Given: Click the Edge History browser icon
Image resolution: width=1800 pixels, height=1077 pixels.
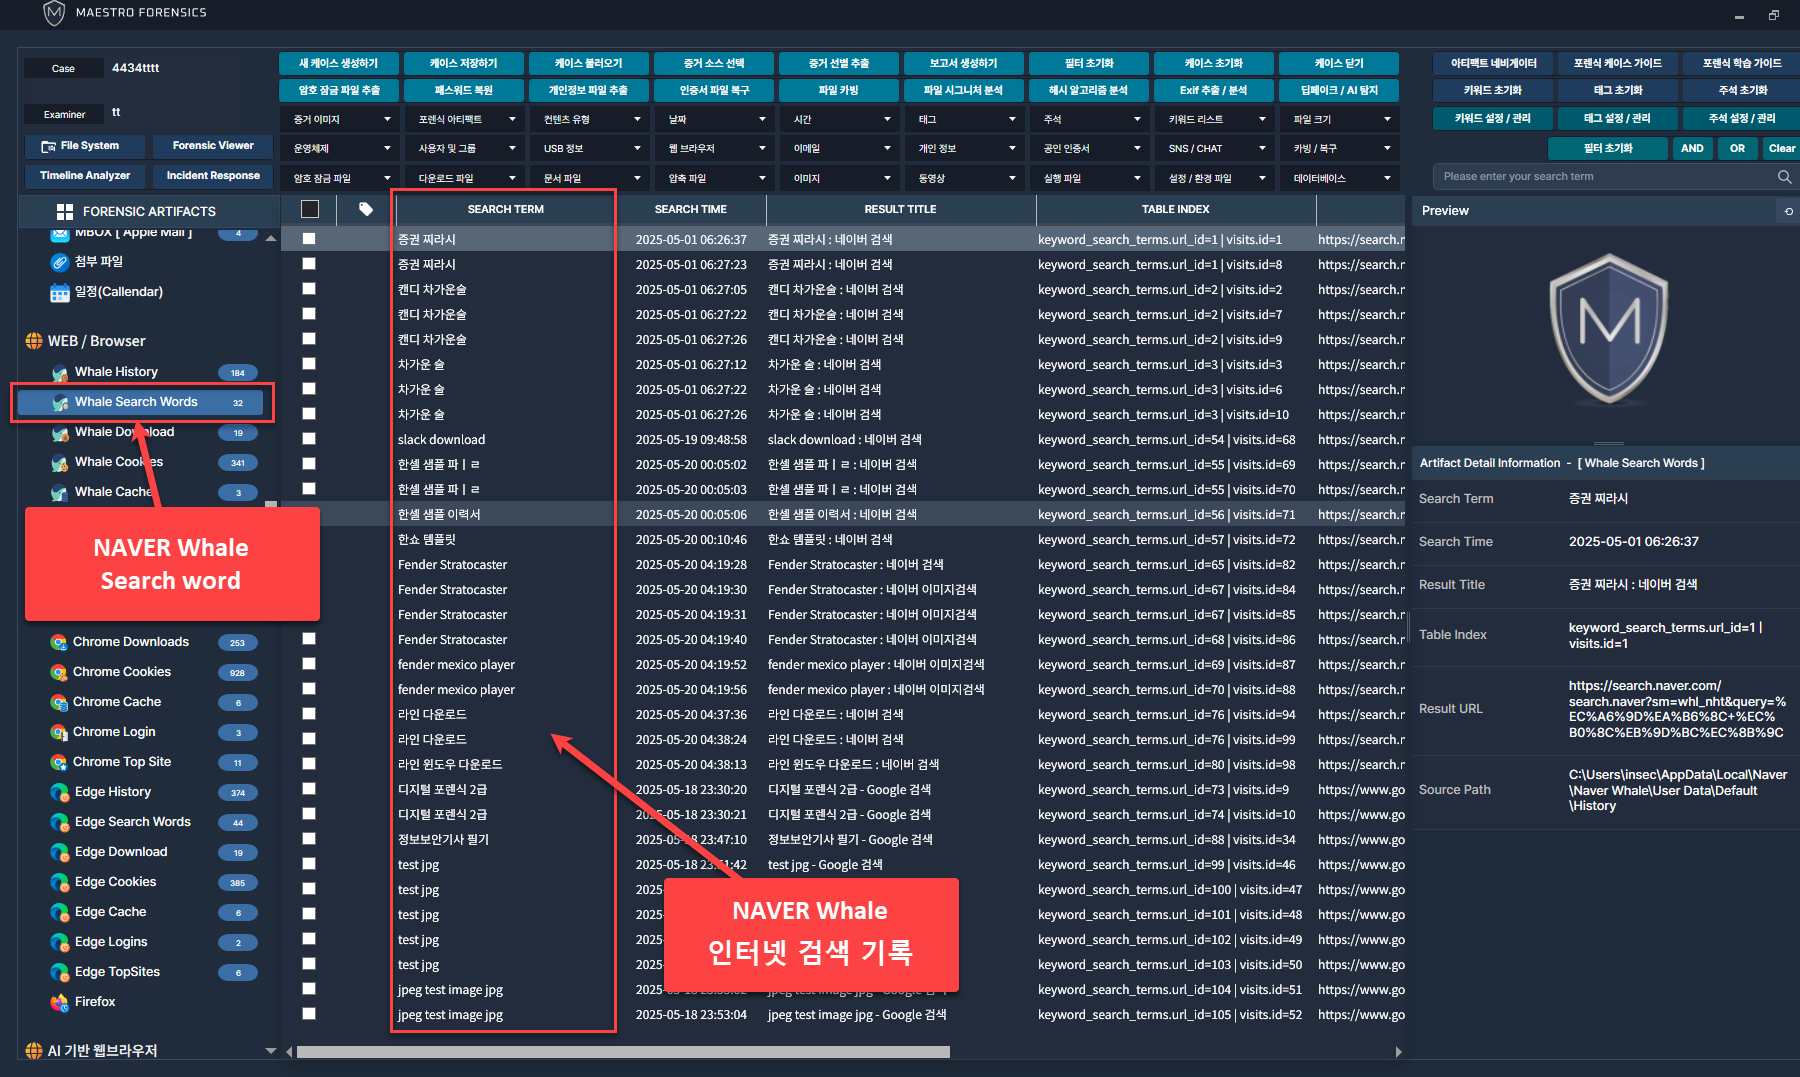Looking at the screenshot, I should pos(60,792).
